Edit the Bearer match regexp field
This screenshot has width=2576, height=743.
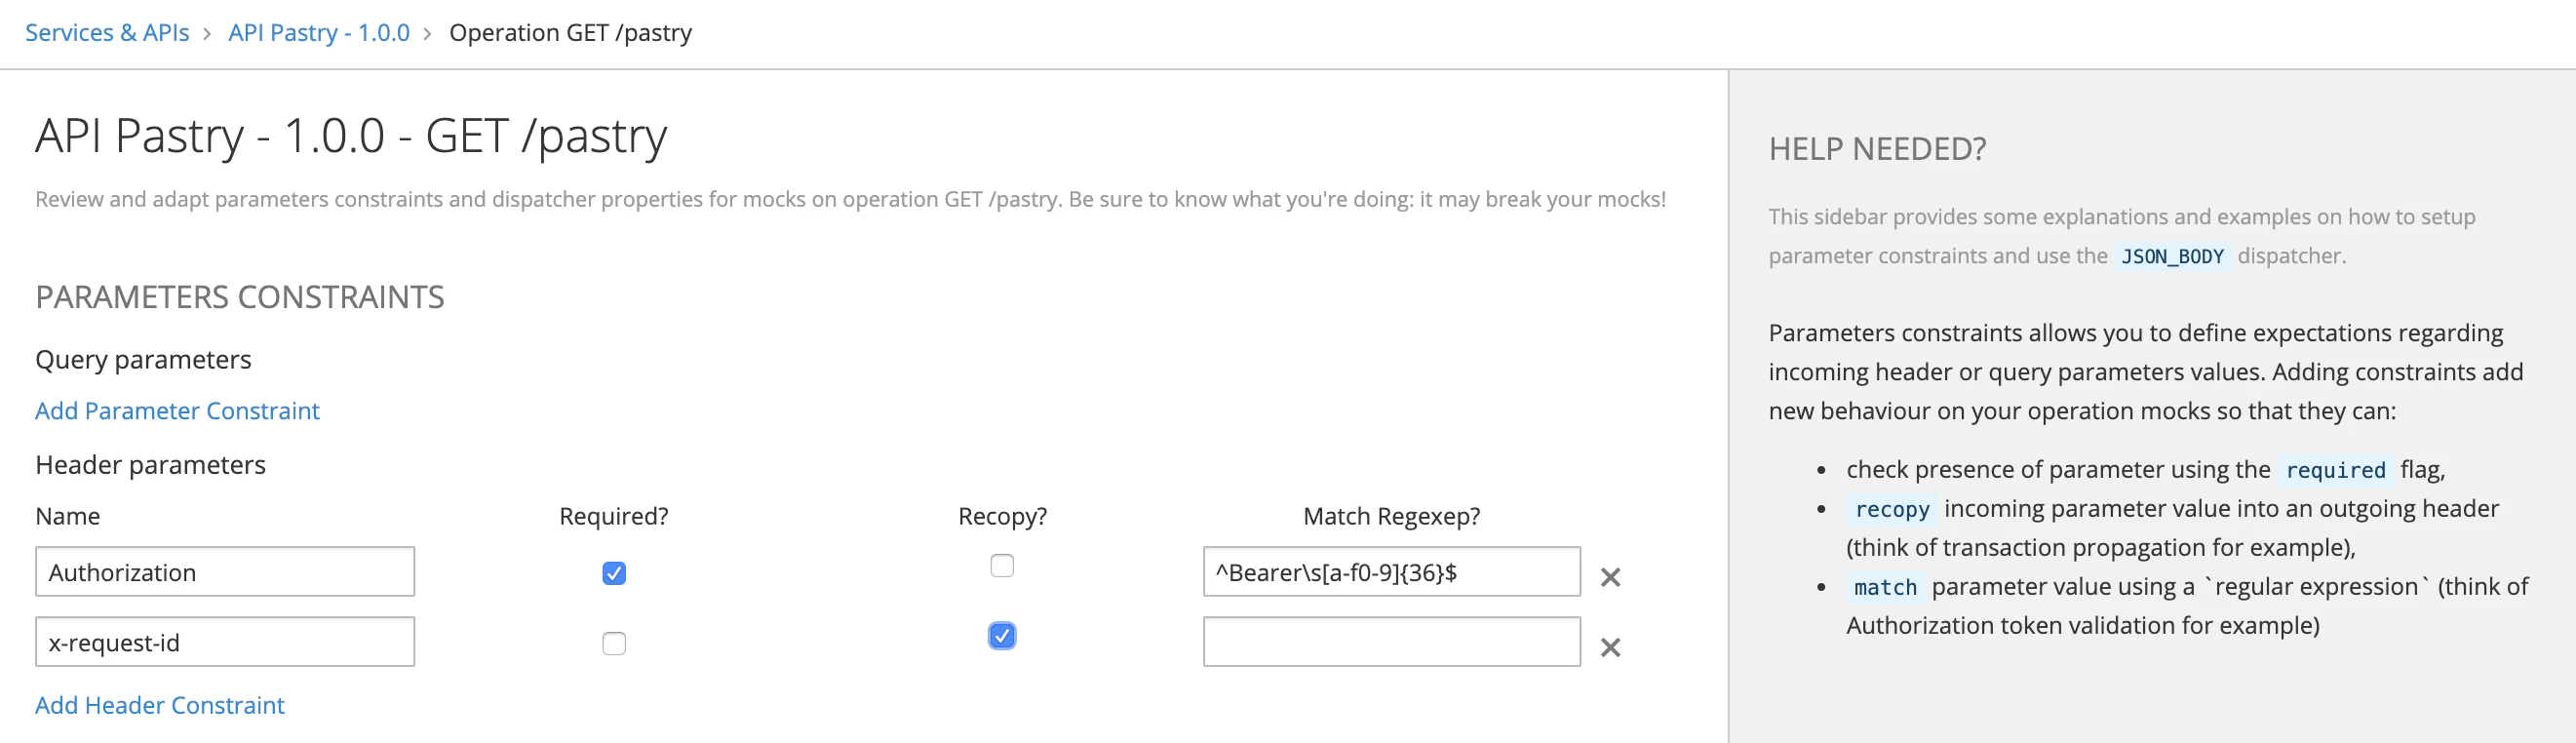click(x=1391, y=572)
